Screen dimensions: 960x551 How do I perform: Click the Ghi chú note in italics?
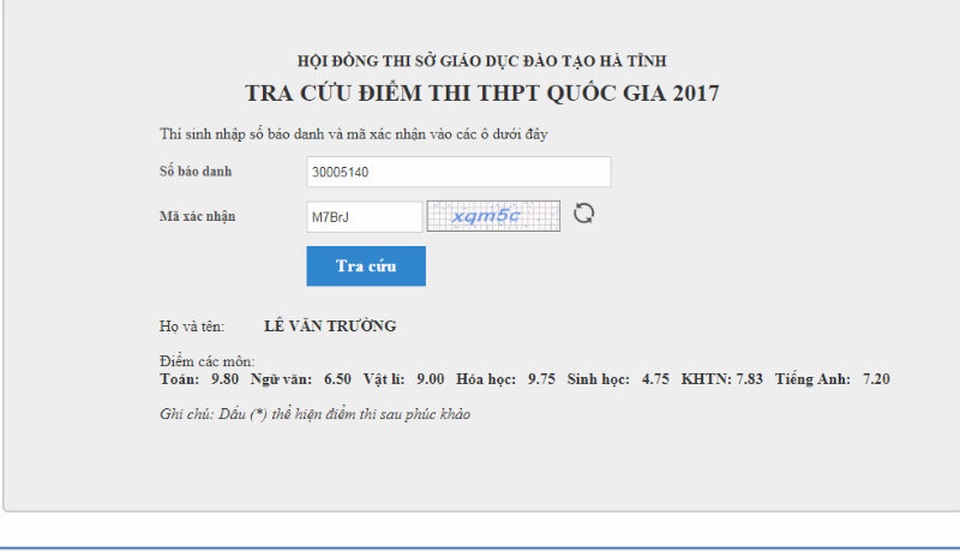(x=315, y=414)
